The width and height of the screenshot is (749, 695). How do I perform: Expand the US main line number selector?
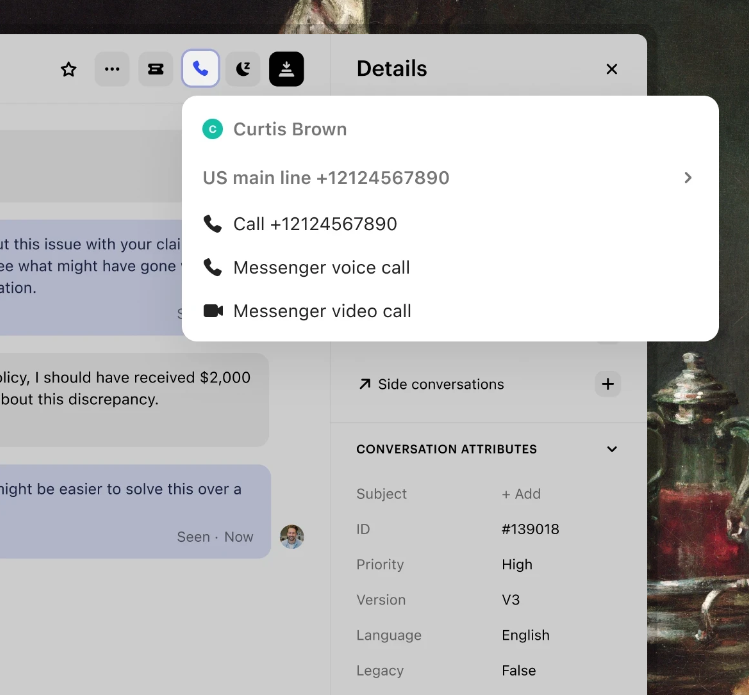pyautogui.click(x=687, y=178)
